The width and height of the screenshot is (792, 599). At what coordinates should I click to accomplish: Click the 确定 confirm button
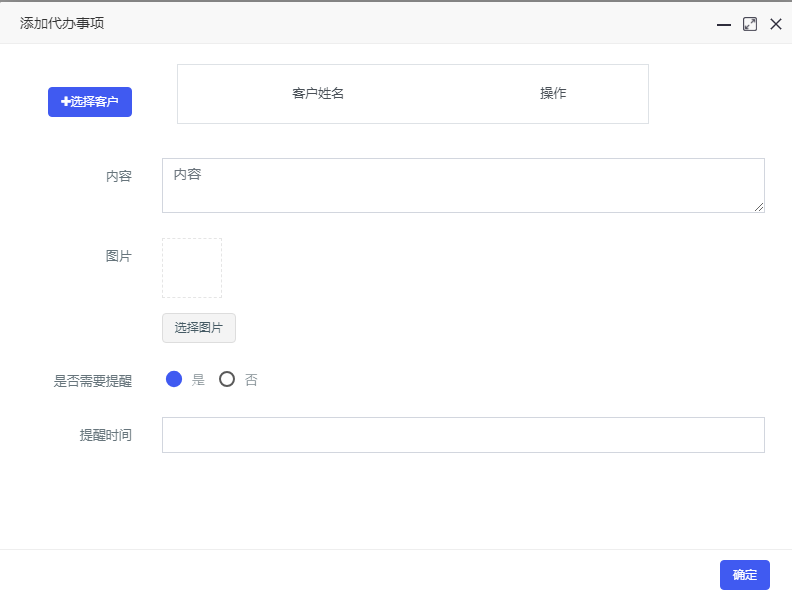[x=745, y=575]
